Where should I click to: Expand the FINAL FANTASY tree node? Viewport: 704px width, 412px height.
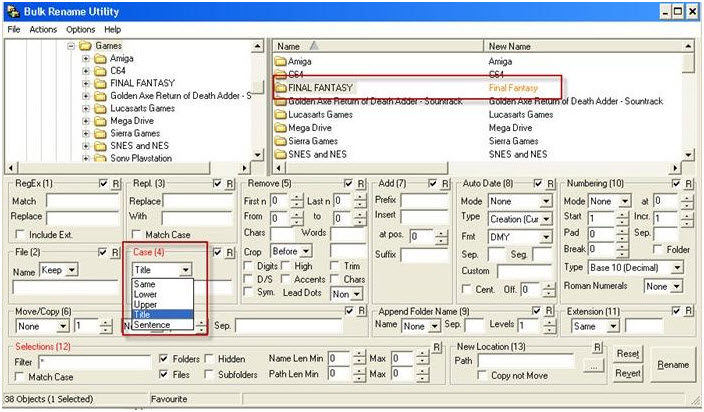tap(86, 83)
